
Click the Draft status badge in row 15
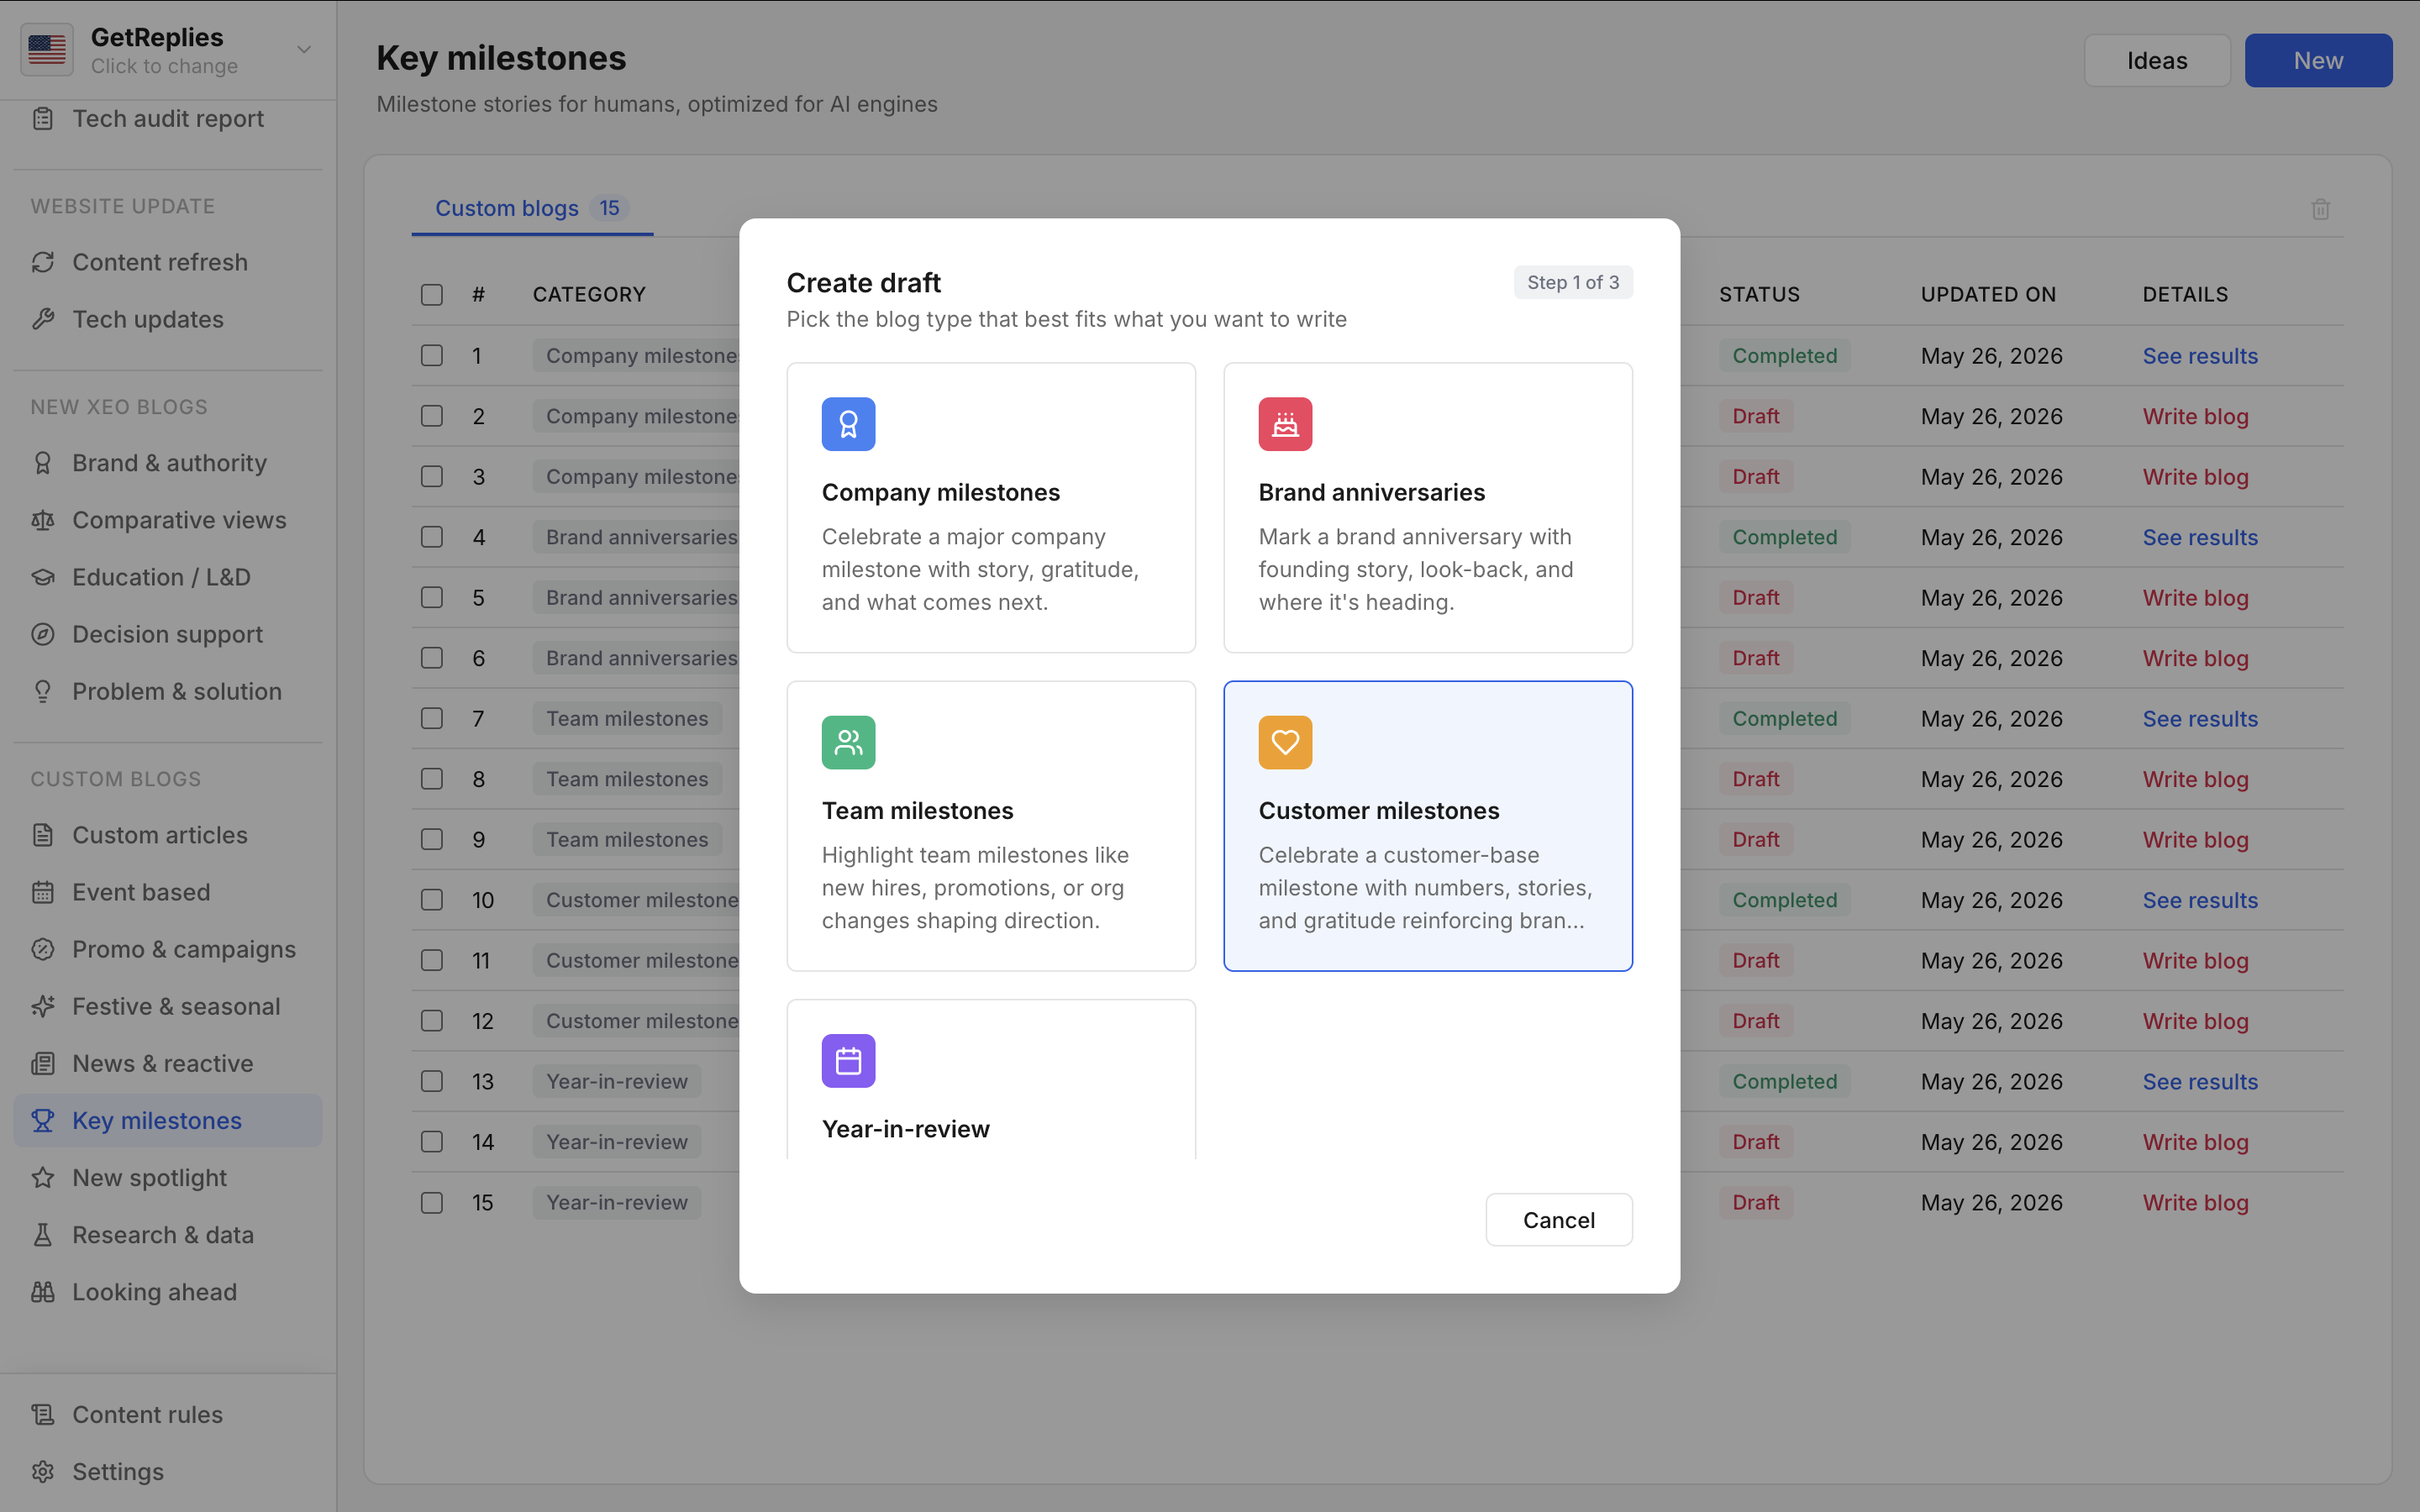coord(1755,1202)
